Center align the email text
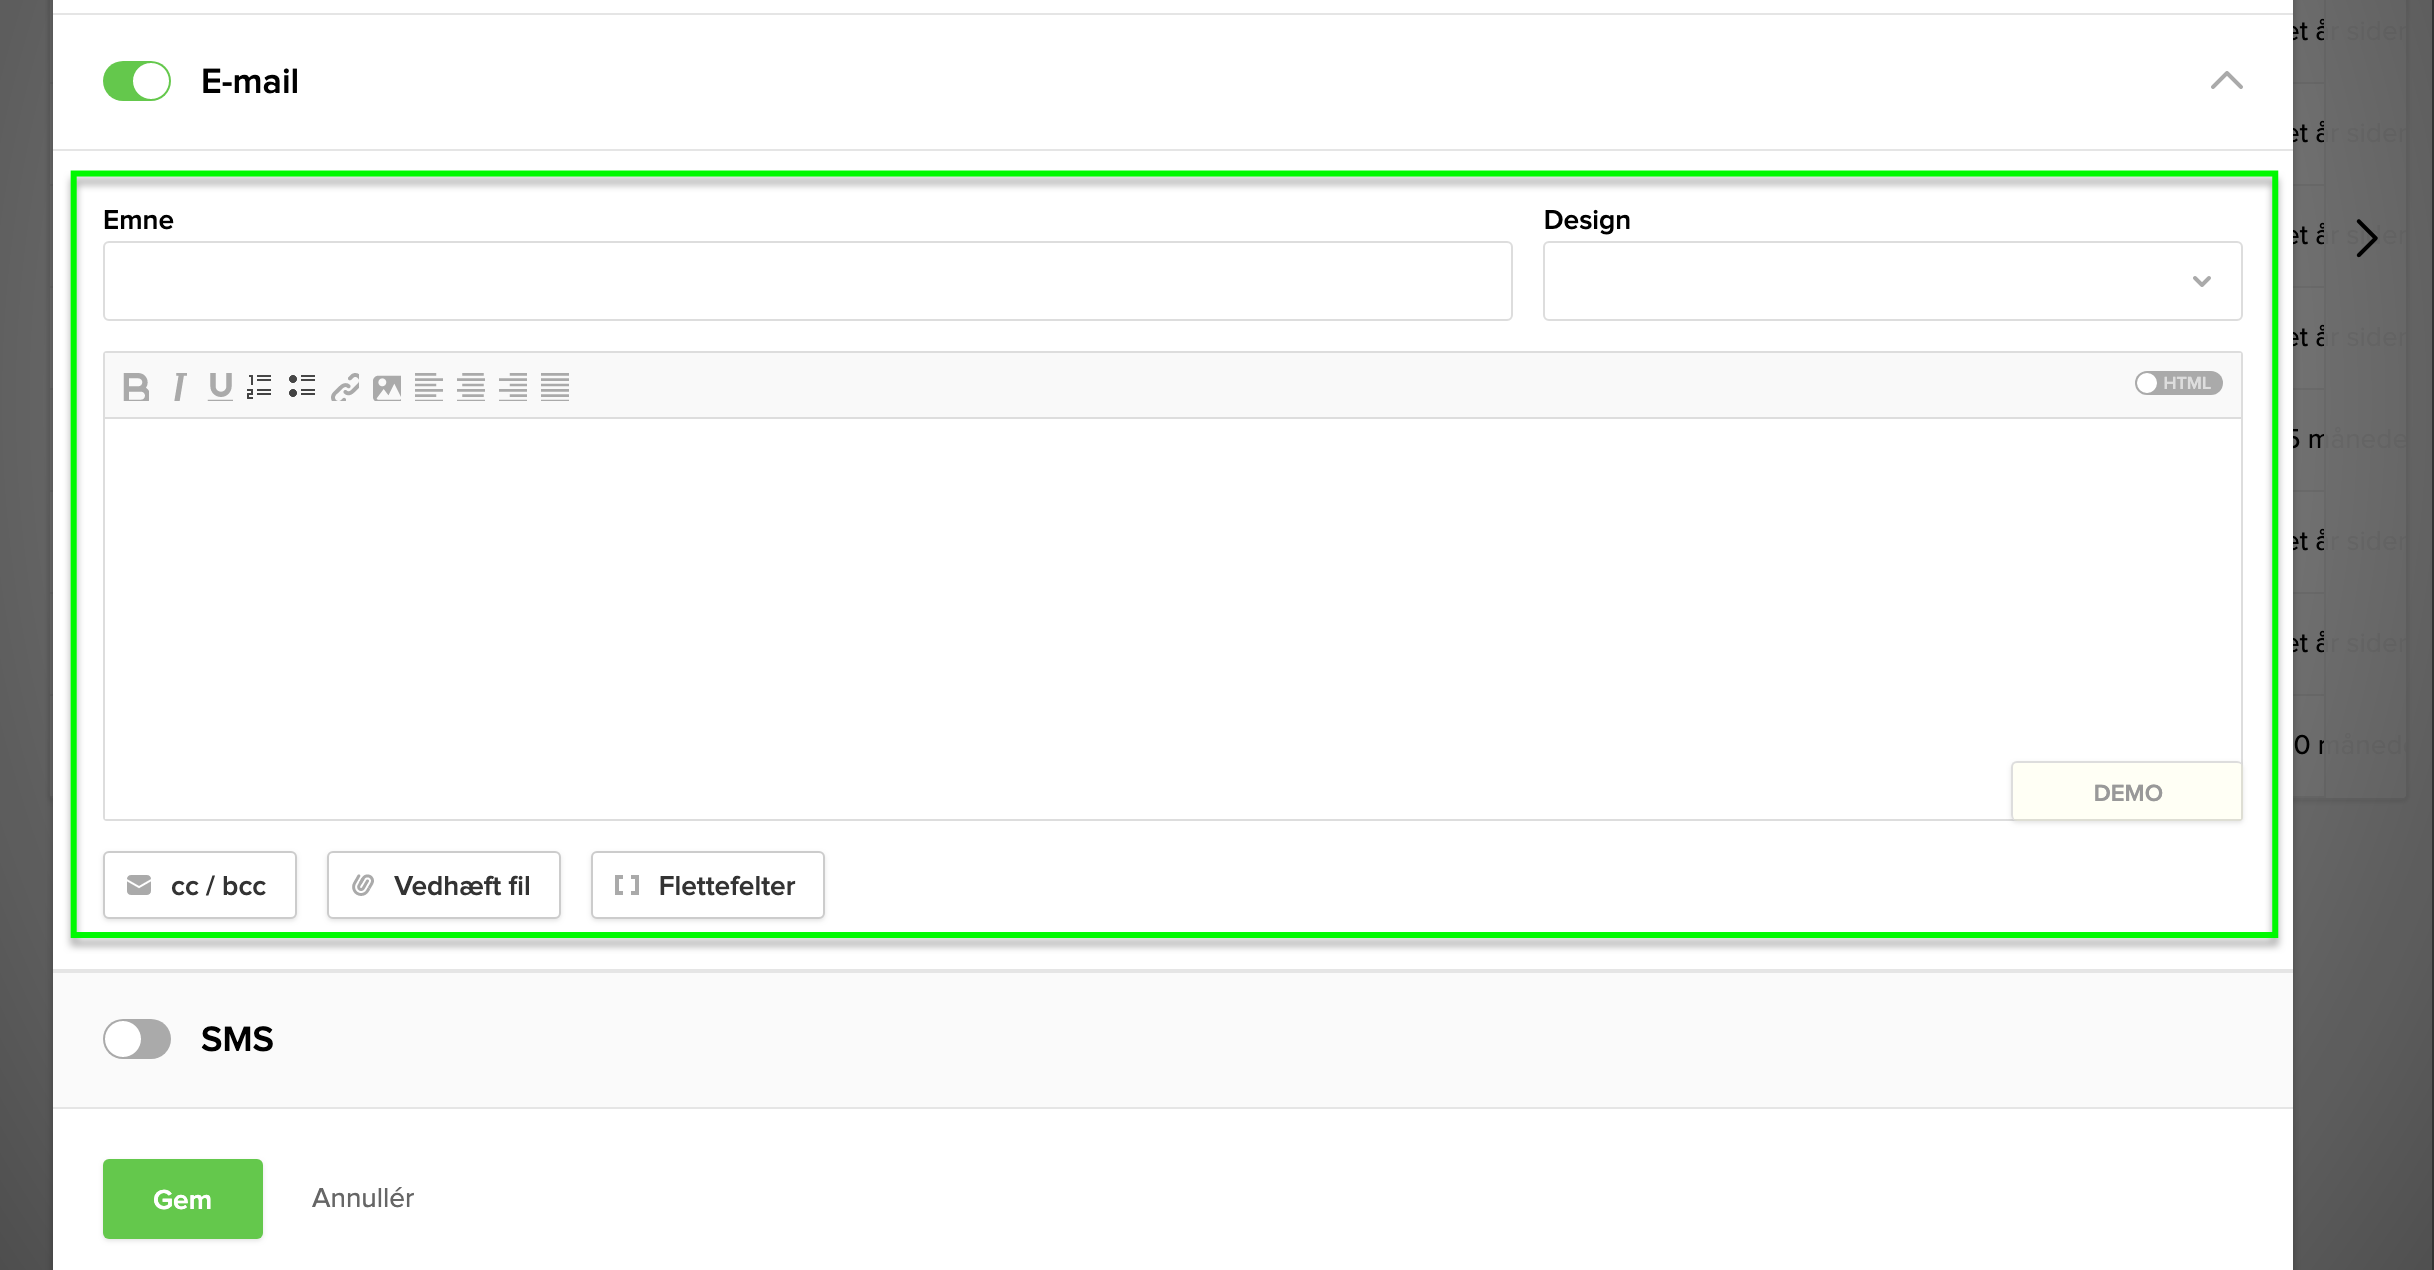Viewport: 2434px width, 1270px height. click(x=471, y=386)
